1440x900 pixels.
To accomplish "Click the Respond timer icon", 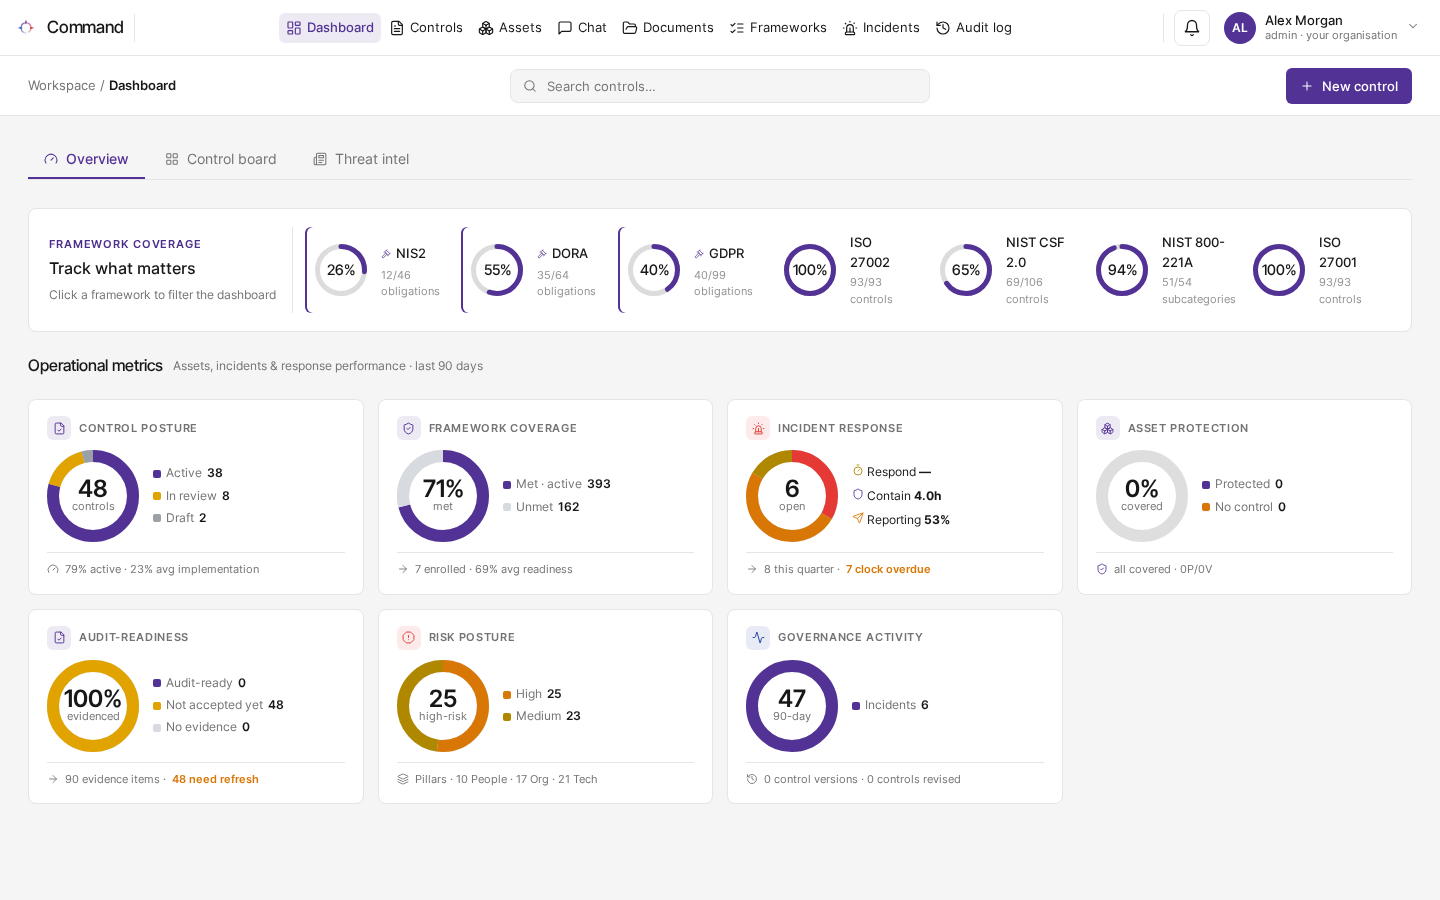I will pos(858,470).
